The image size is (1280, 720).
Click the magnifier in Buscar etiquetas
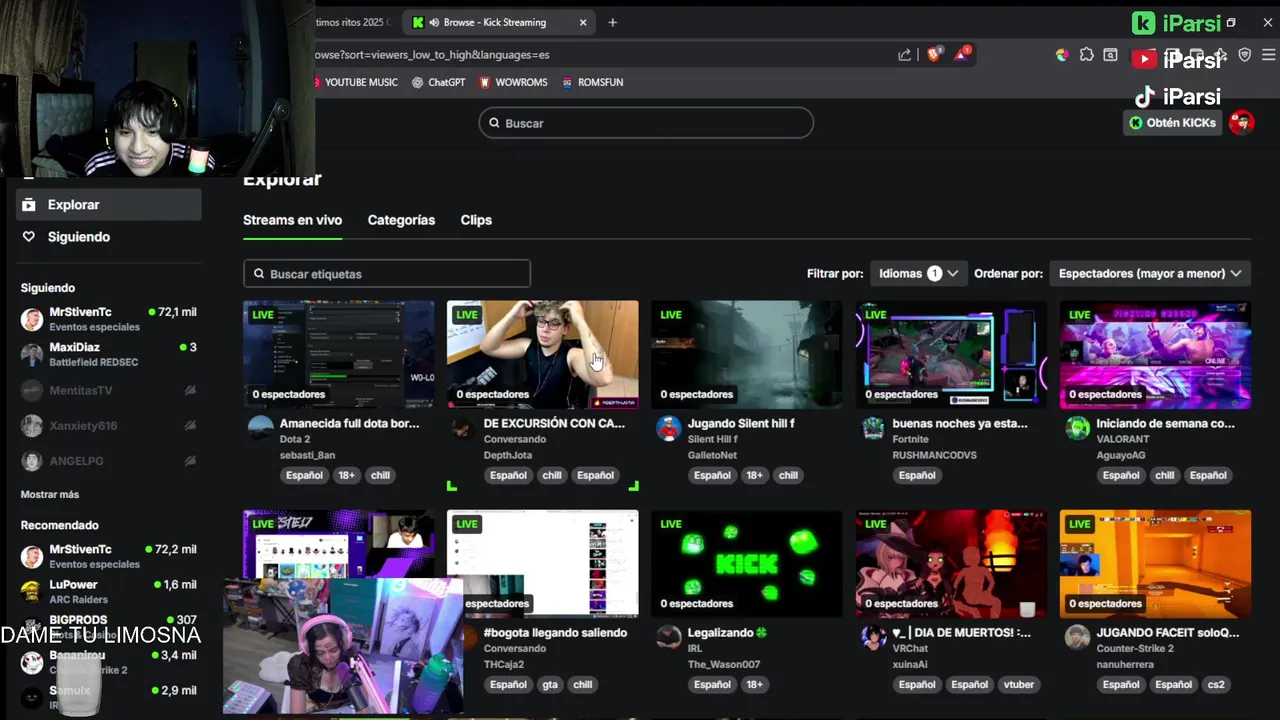[259, 274]
